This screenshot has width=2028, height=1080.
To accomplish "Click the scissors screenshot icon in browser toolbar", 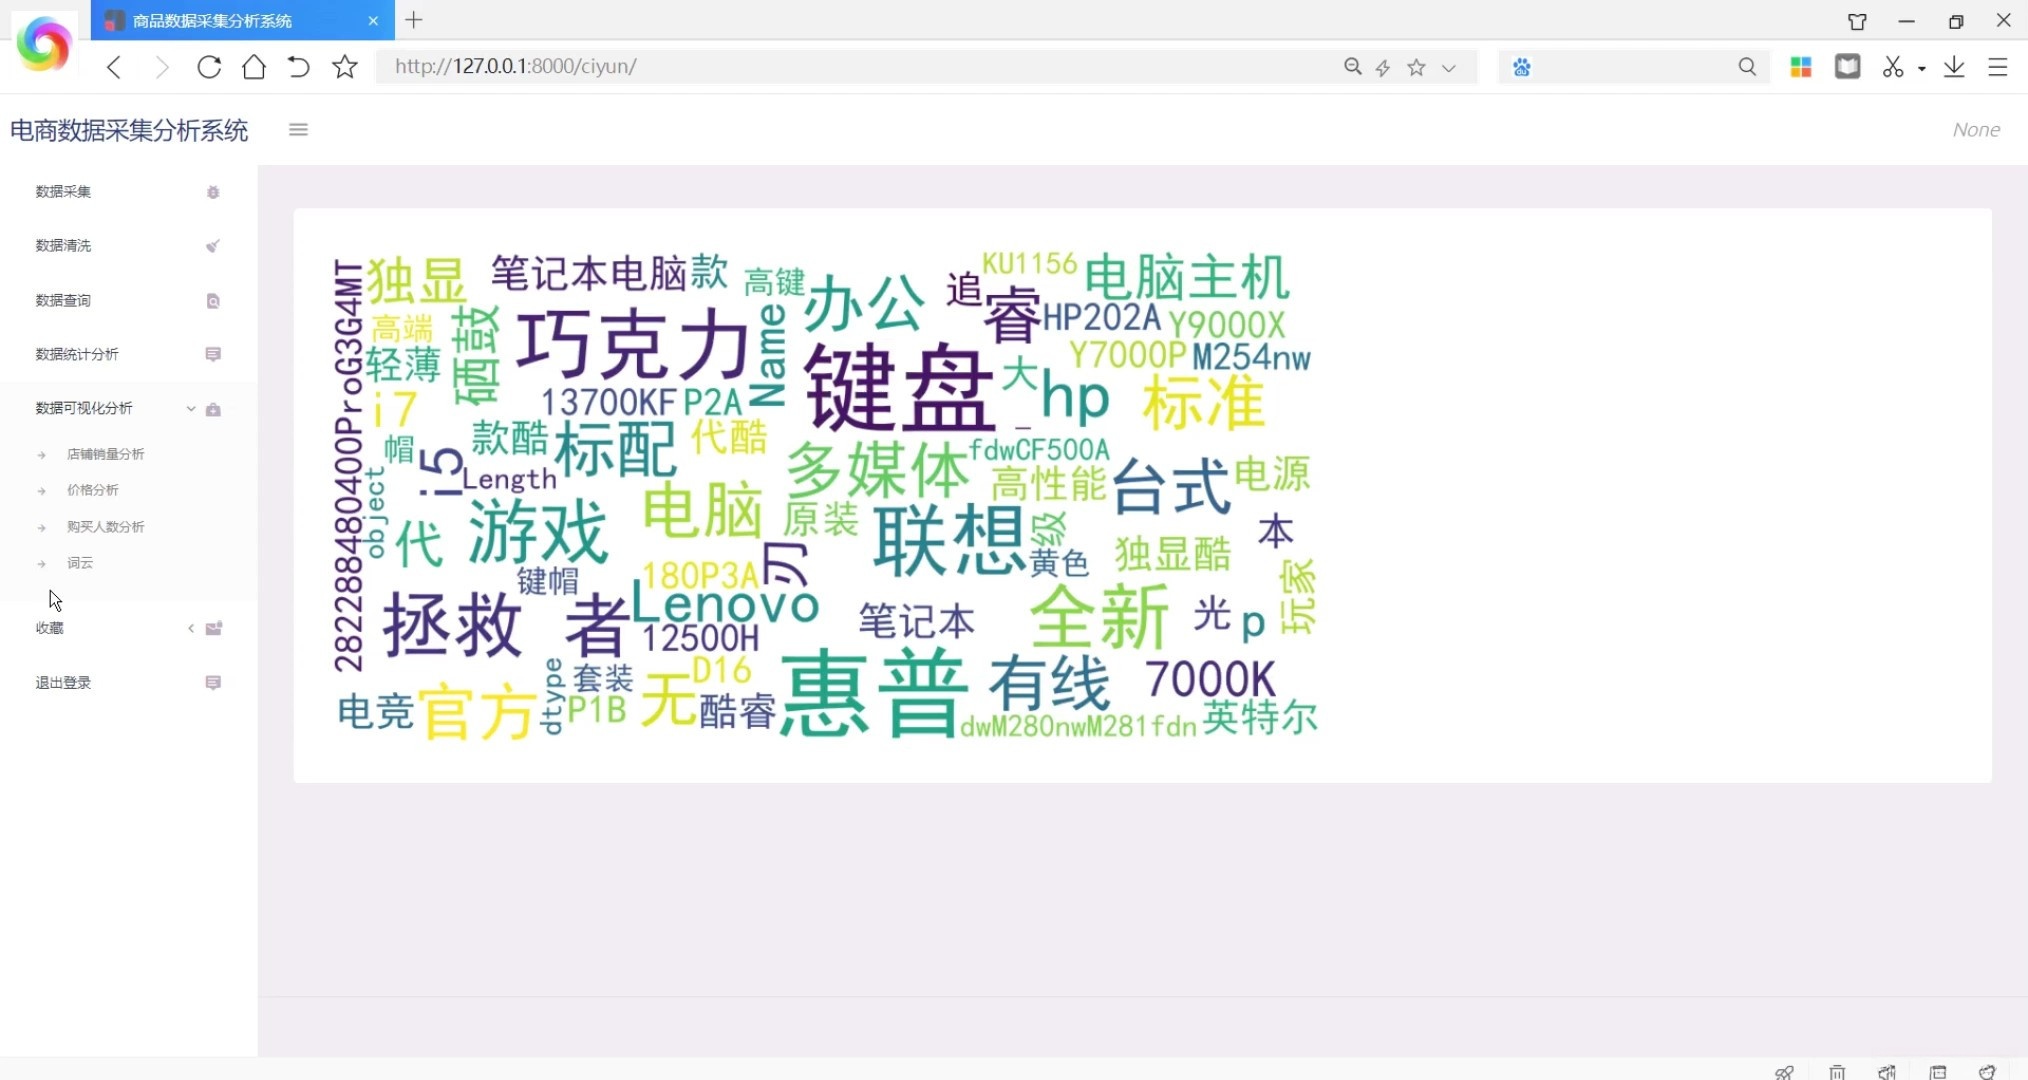I will point(1893,66).
